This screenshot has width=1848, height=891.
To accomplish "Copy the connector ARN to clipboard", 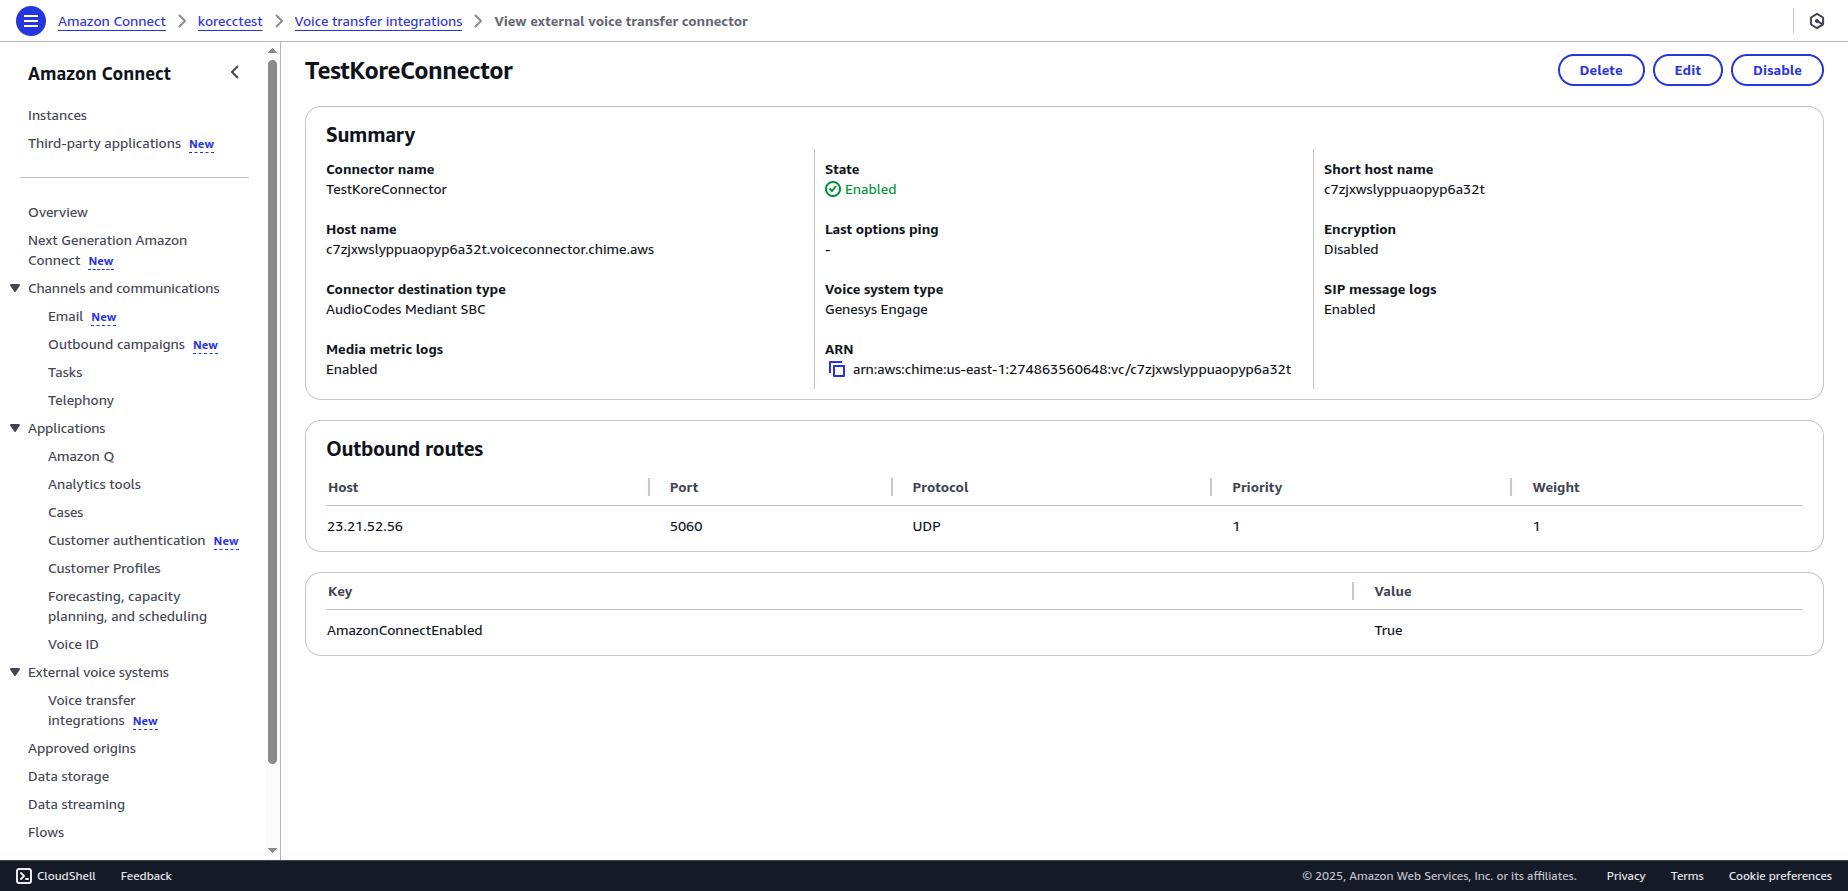I will (837, 370).
